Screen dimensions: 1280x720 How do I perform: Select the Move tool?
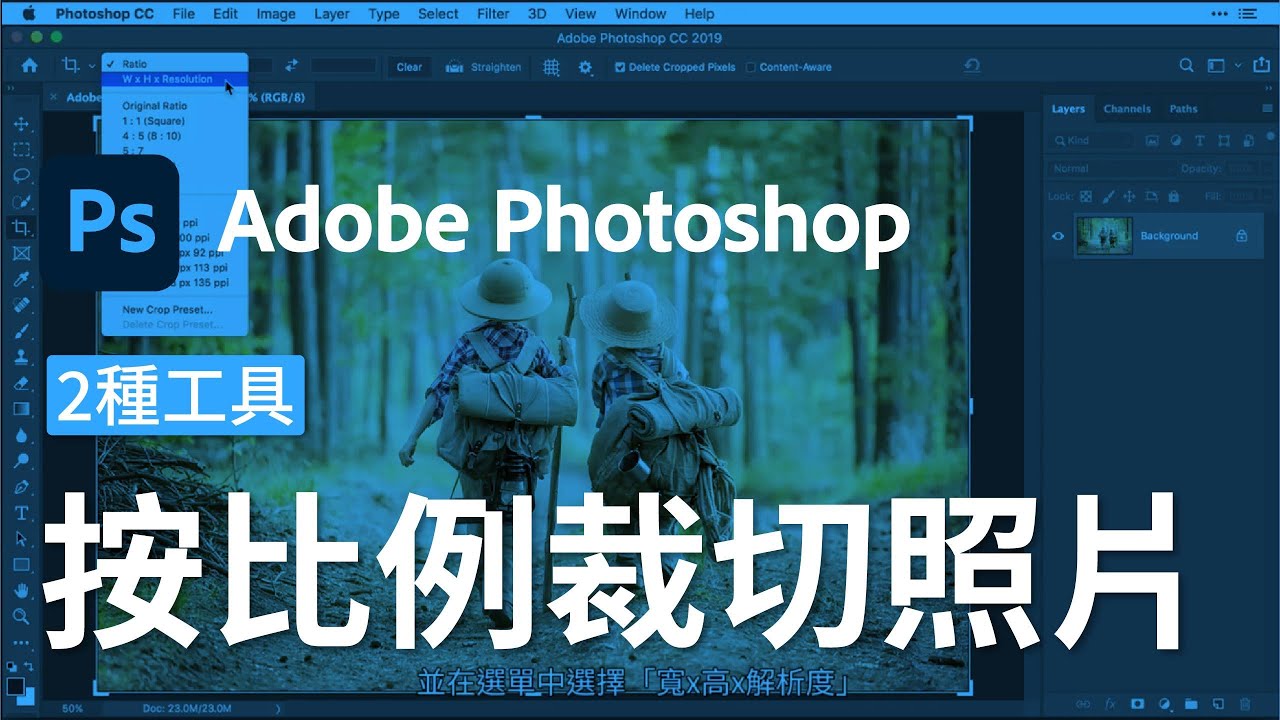[x=21, y=125]
